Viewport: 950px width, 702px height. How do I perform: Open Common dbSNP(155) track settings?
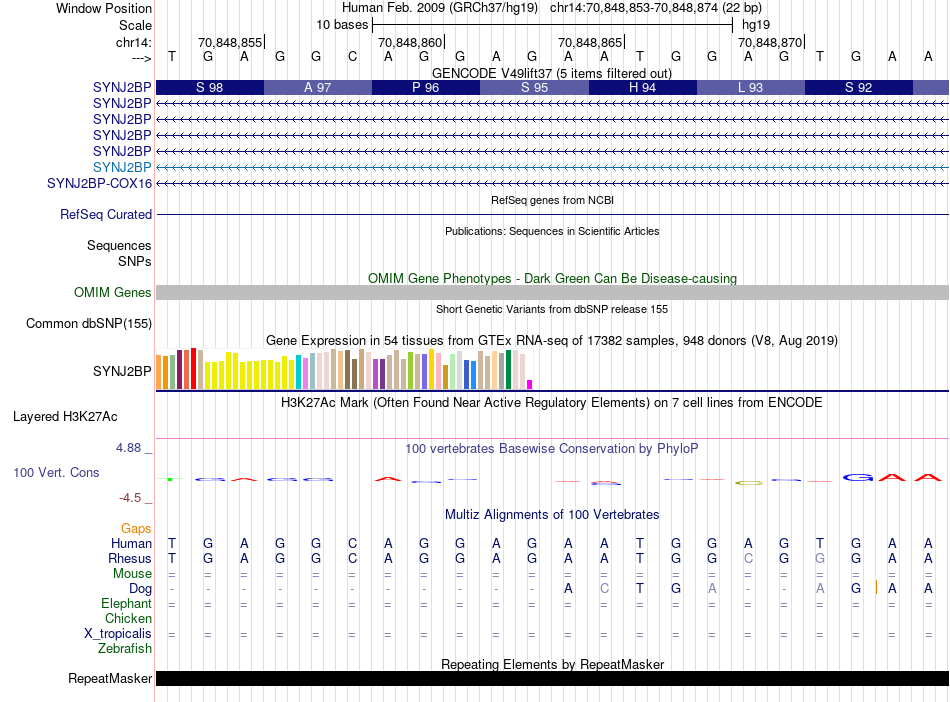click(89, 323)
